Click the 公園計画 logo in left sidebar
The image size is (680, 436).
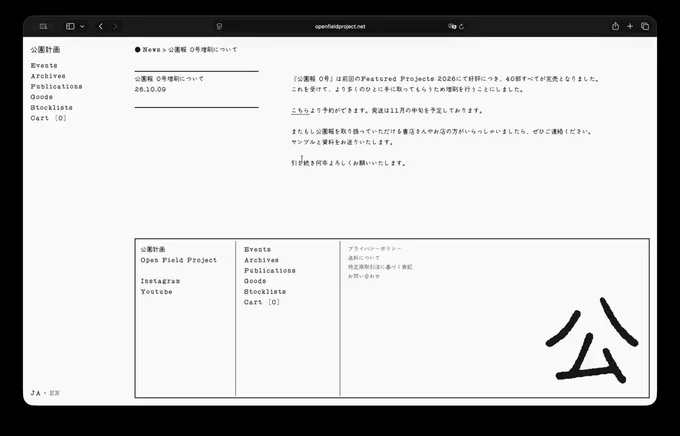click(45, 50)
